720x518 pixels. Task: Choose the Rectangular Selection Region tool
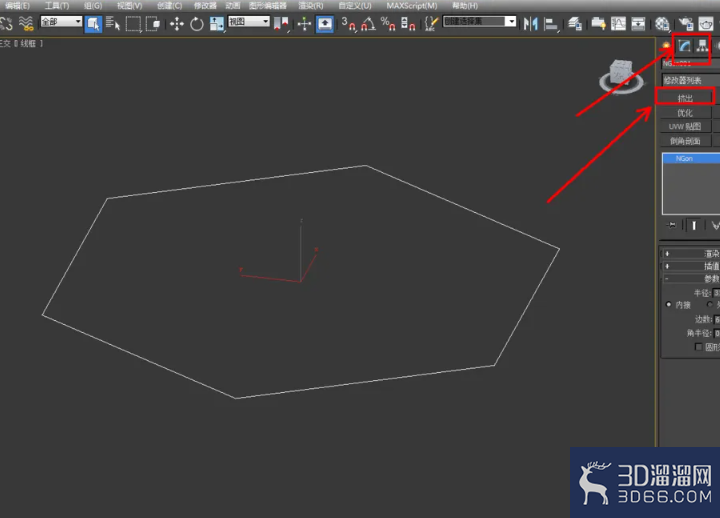(x=133, y=24)
